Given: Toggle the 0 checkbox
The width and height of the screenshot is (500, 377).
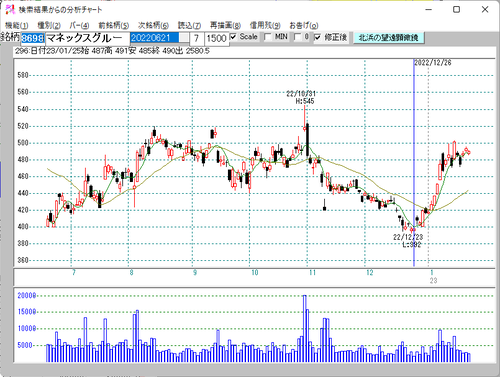Looking at the screenshot, I should 297,37.
